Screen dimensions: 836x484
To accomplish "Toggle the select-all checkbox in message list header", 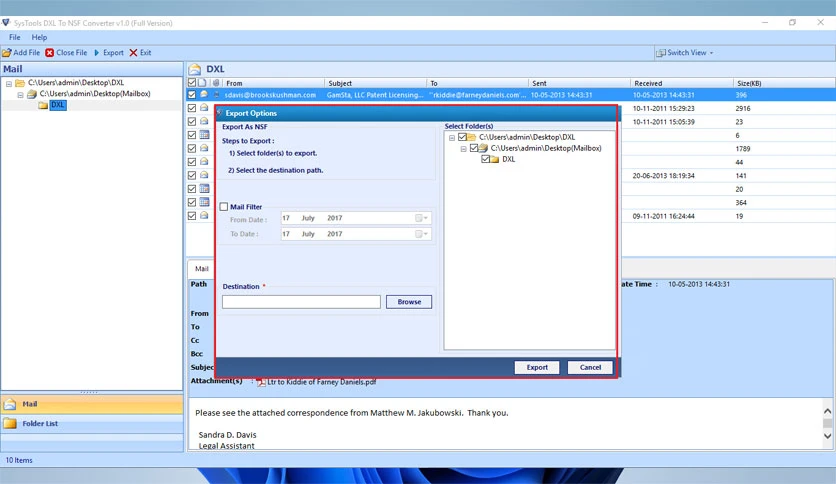I will (x=192, y=83).
